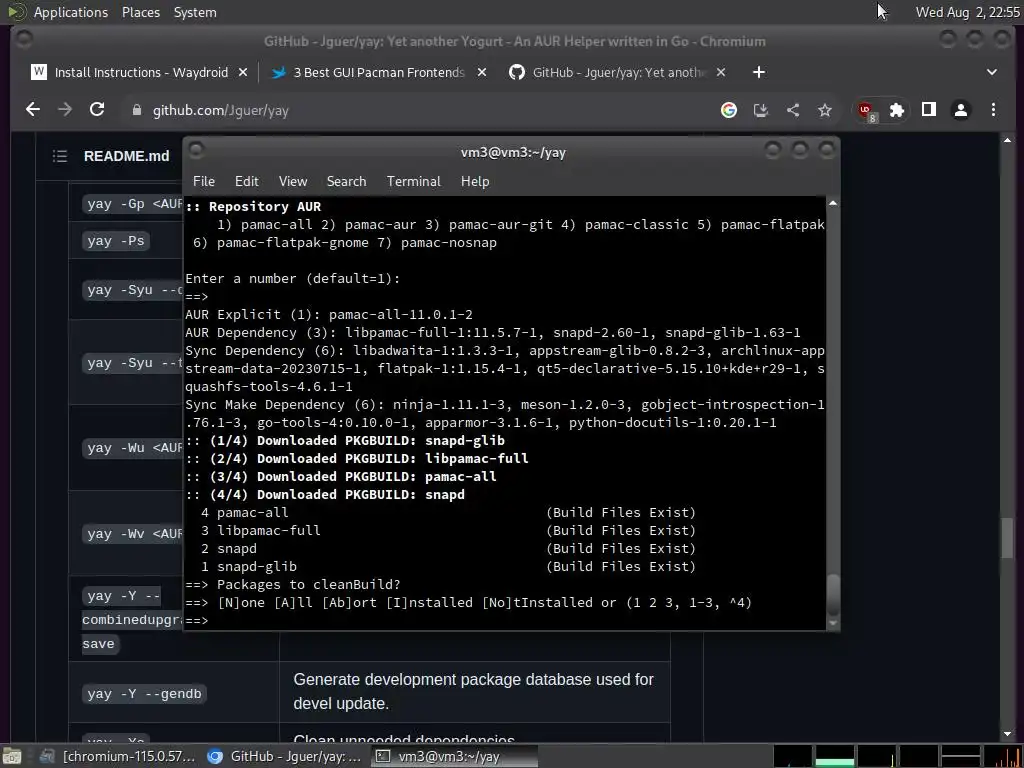Click the yay -Ps code cell

click(x=116, y=240)
